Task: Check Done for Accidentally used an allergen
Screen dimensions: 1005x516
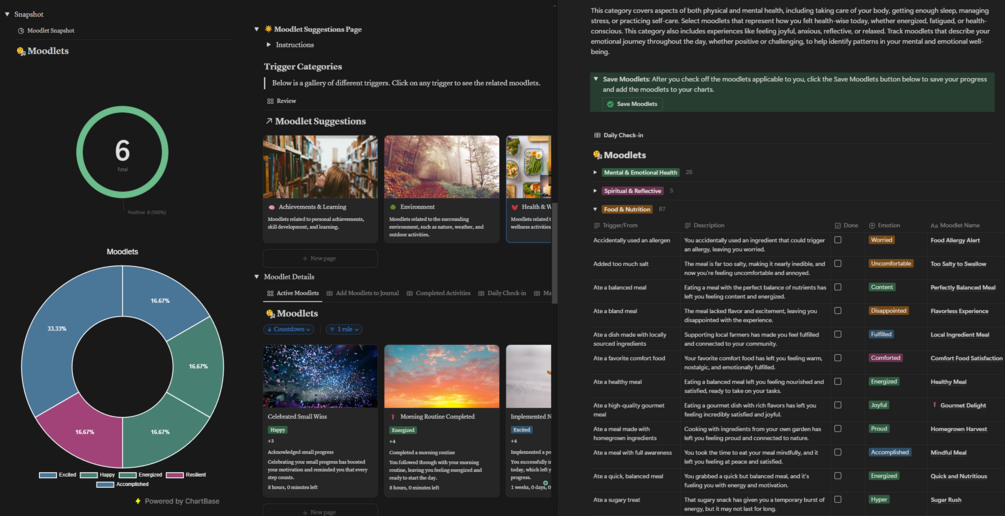Action: [x=838, y=240]
